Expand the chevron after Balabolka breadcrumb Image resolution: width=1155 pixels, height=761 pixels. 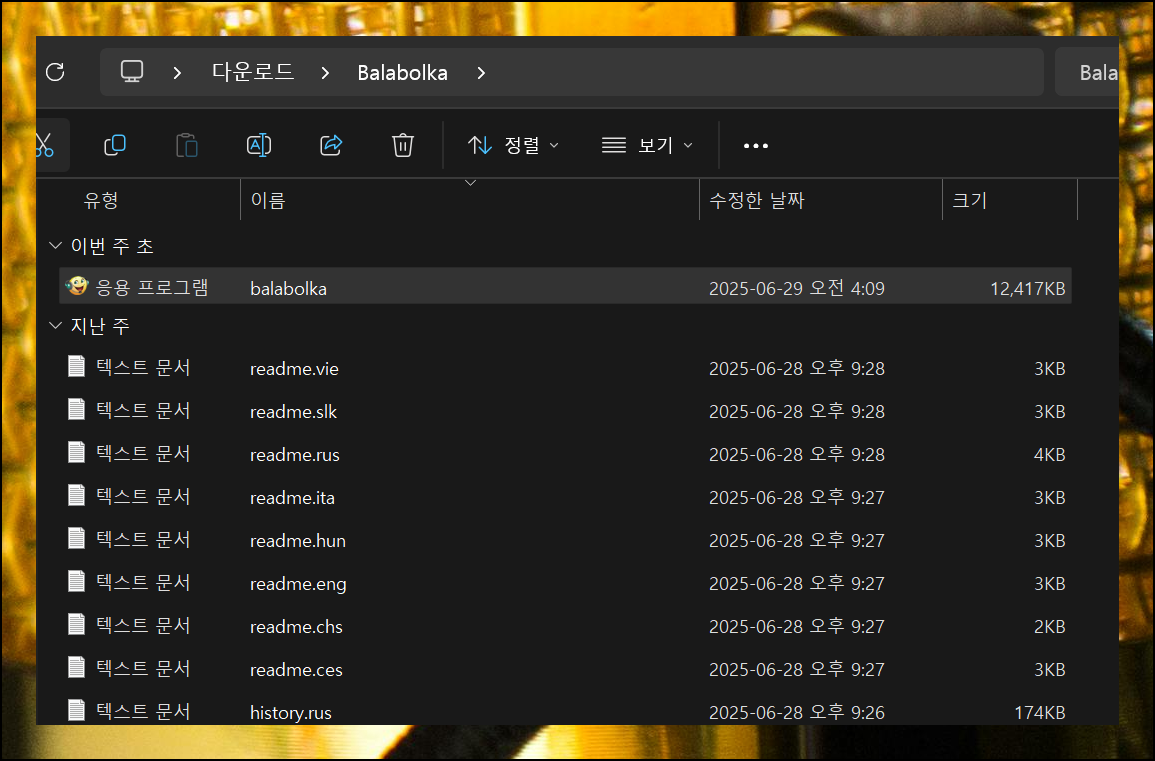(481, 72)
